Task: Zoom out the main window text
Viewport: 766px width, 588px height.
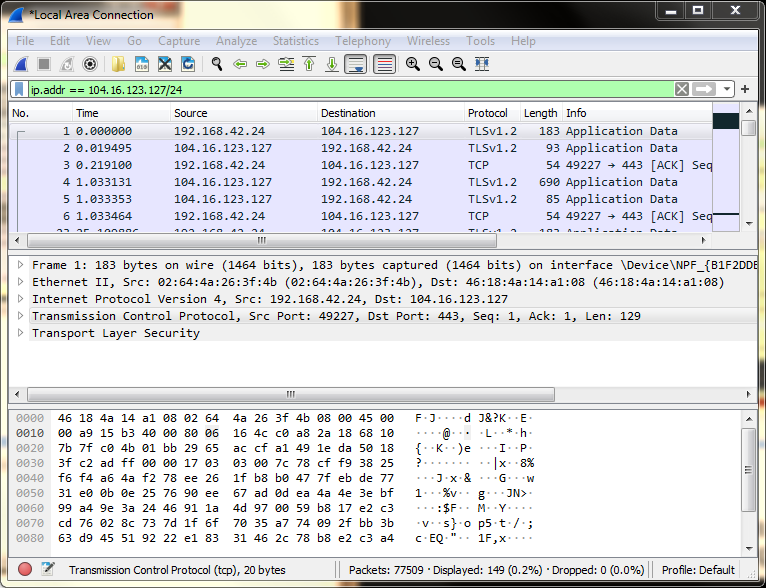Action: [436, 64]
